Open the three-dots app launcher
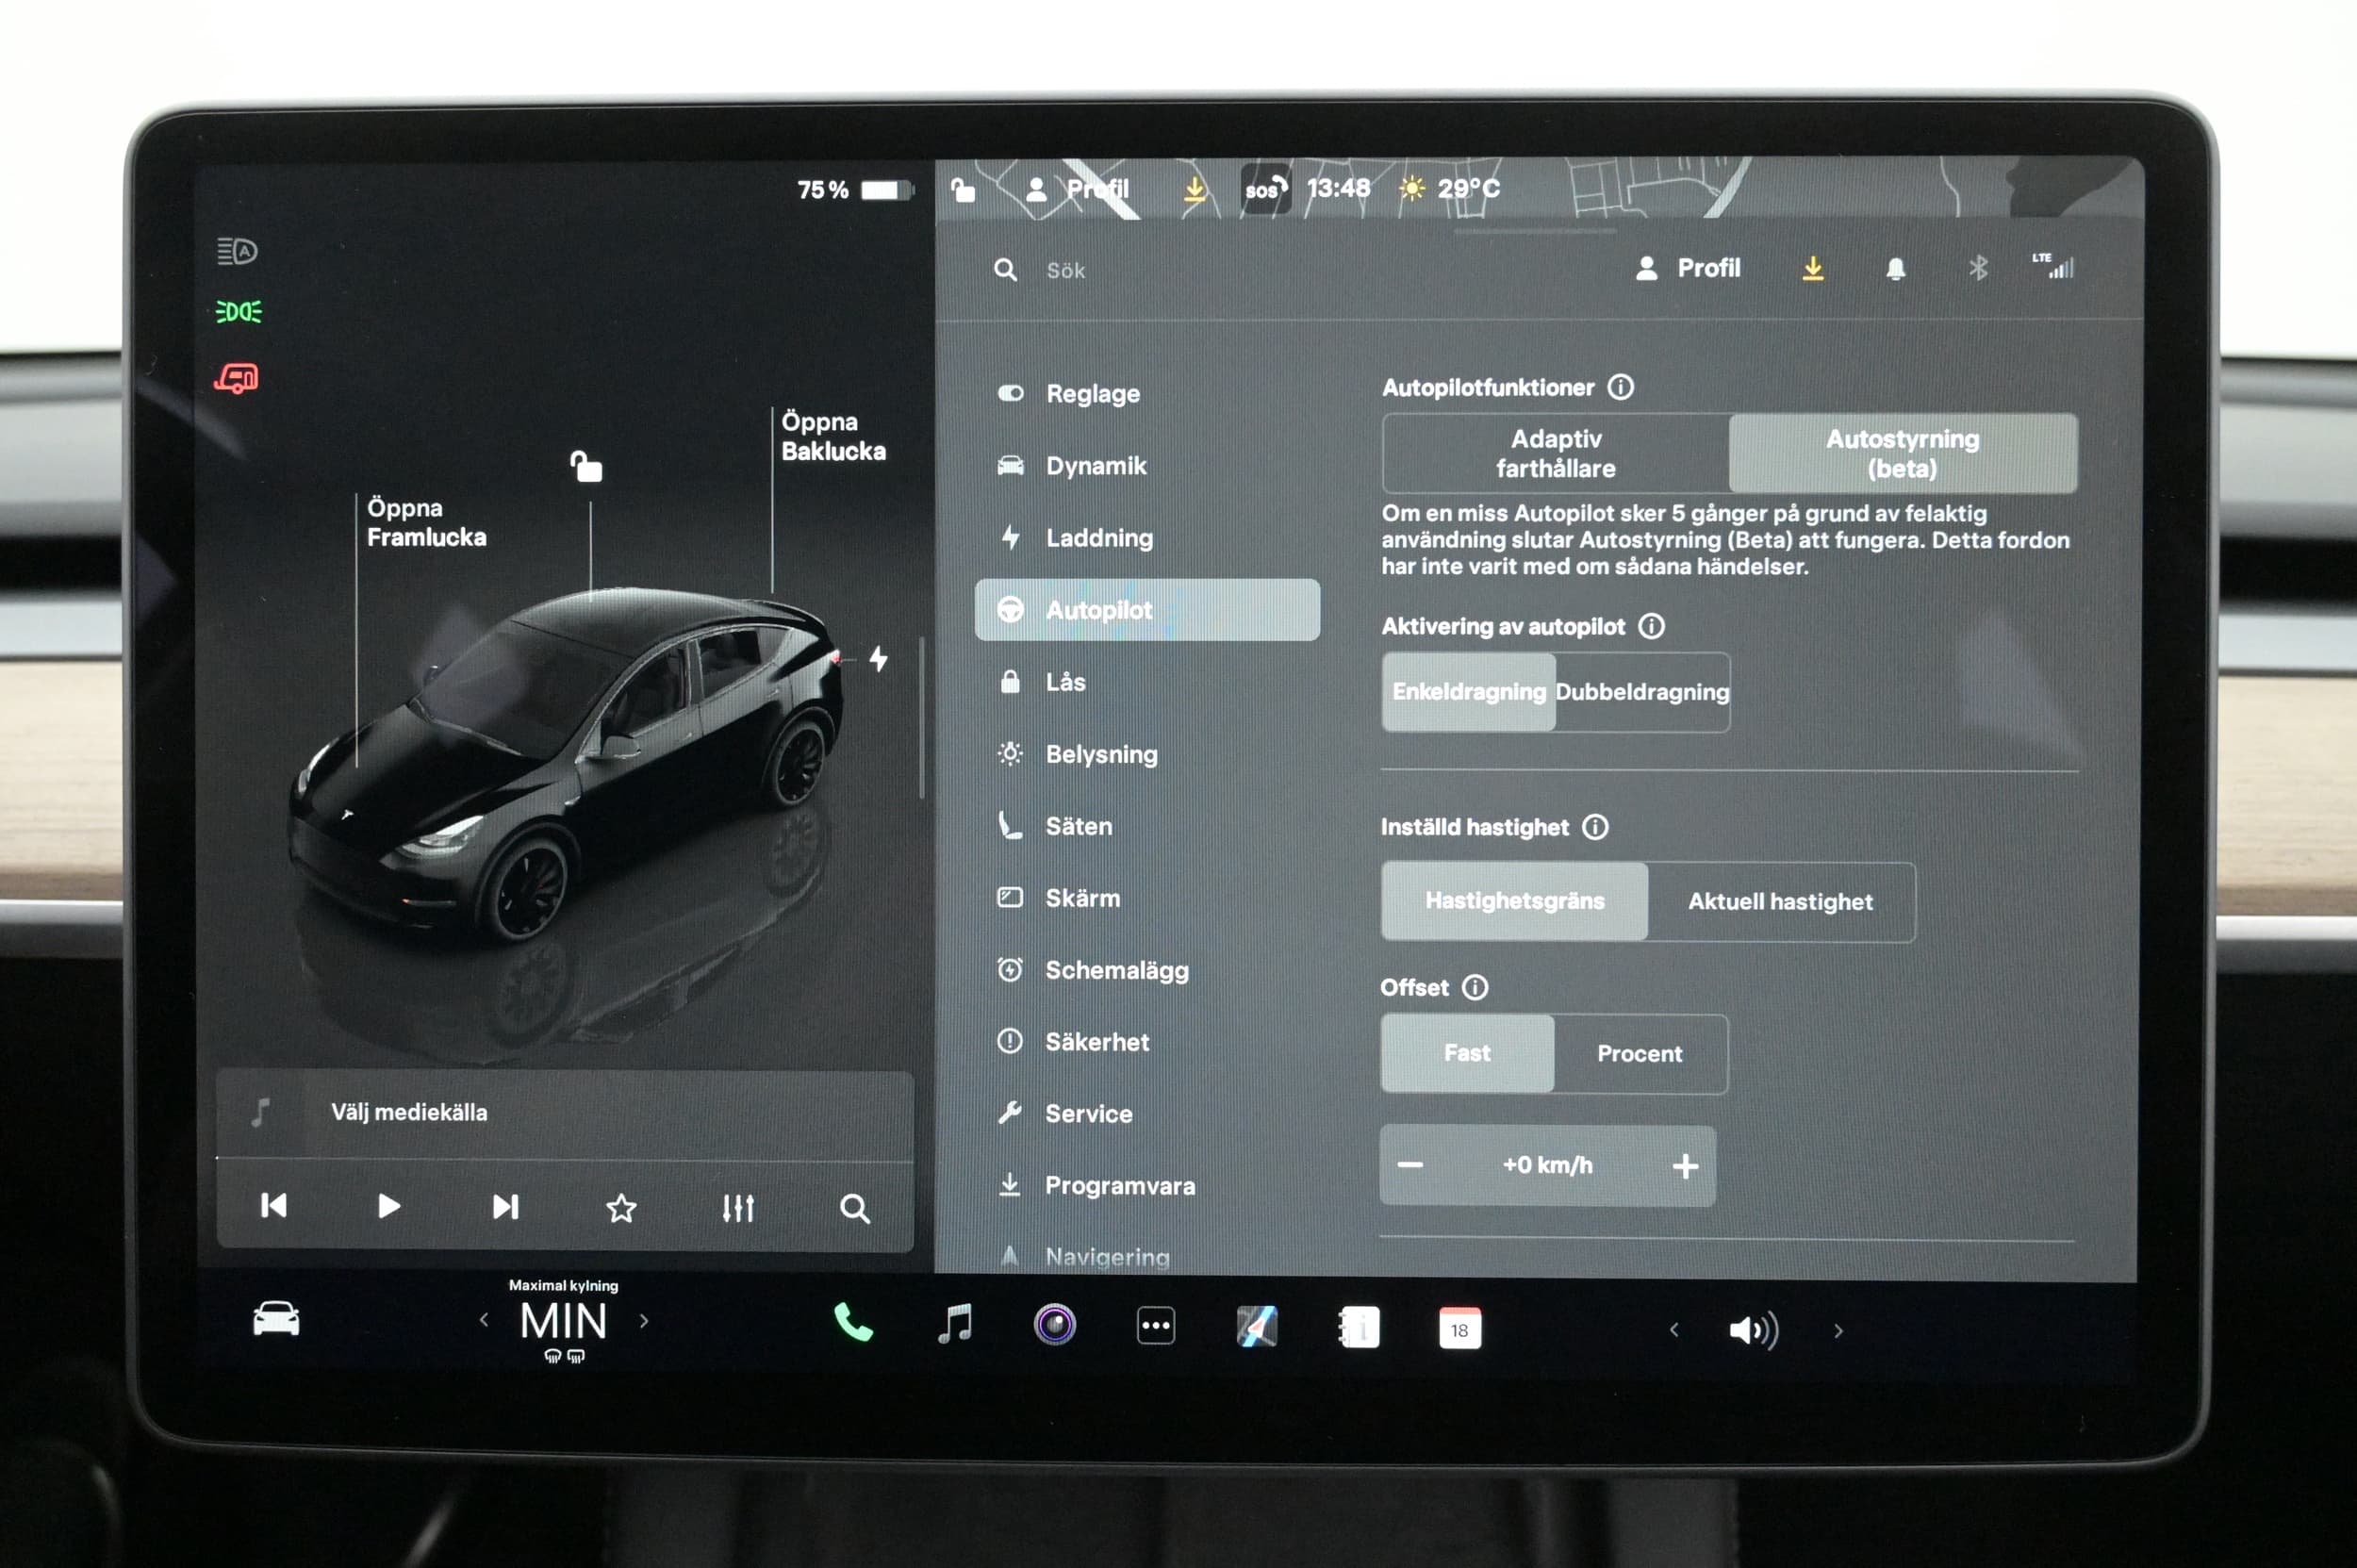Screen dimensions: 2357x1568 (1156, 1326)
